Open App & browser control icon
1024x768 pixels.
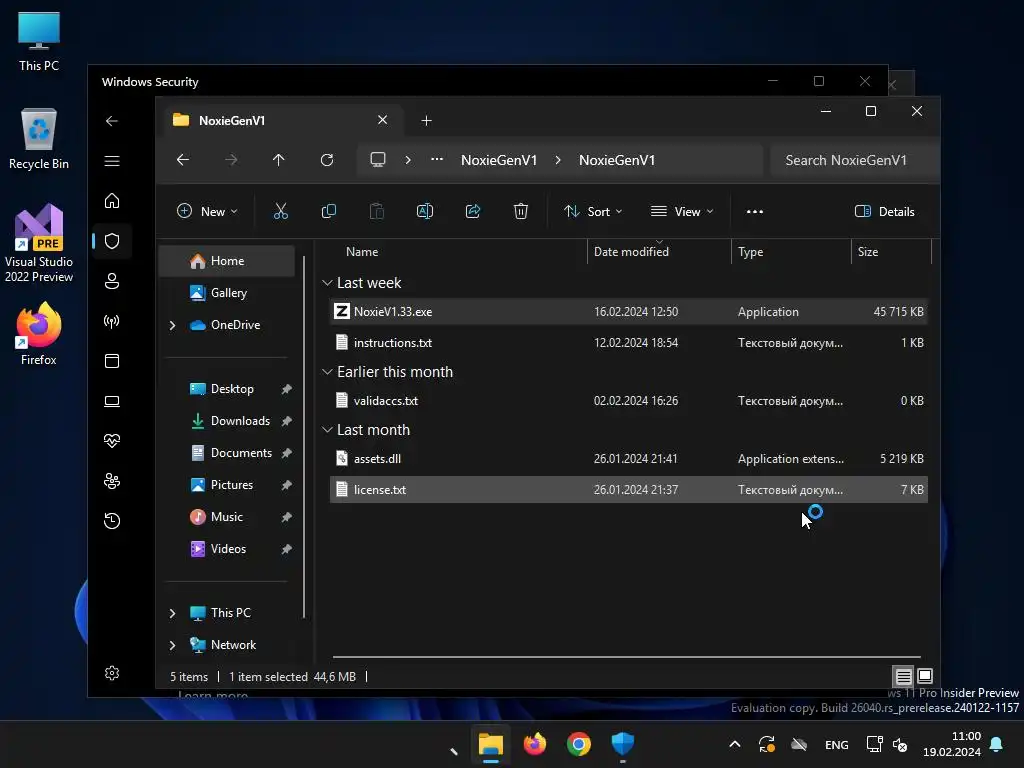pos(112,361)
